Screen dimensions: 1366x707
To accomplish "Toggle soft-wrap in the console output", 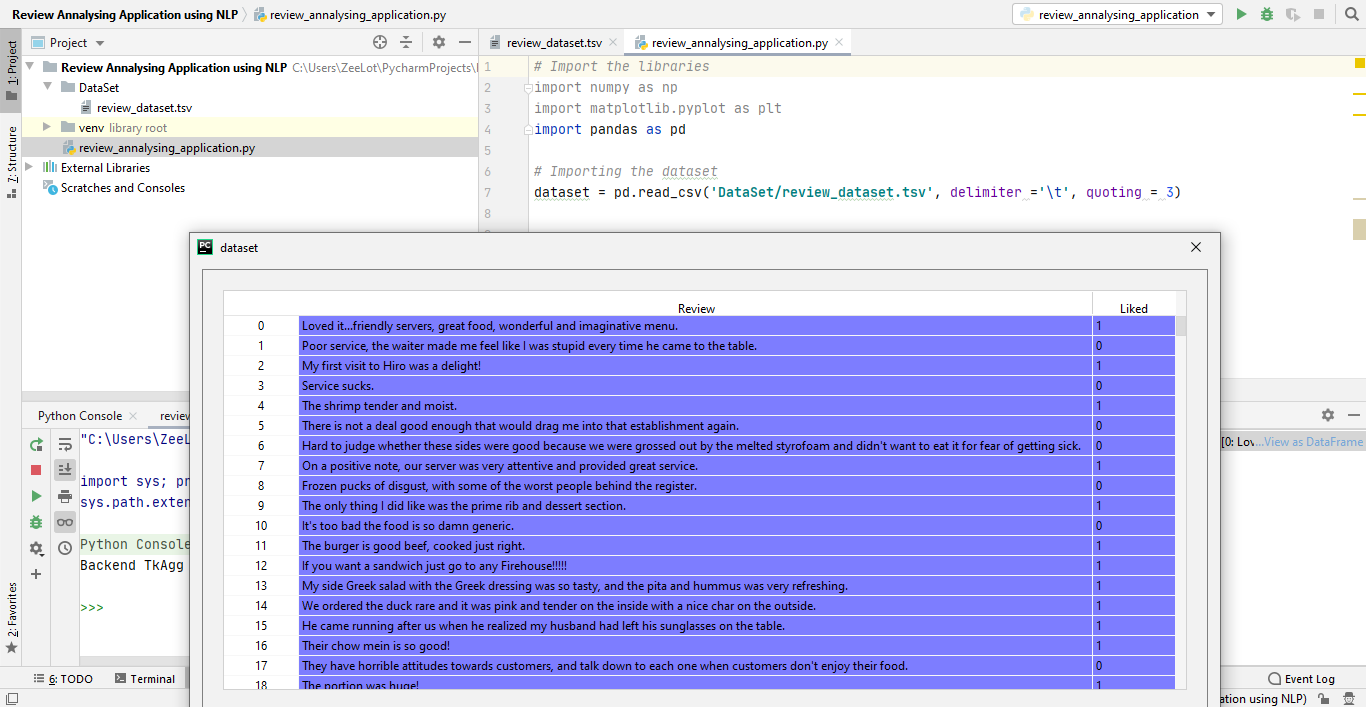I will click(64, 444).
